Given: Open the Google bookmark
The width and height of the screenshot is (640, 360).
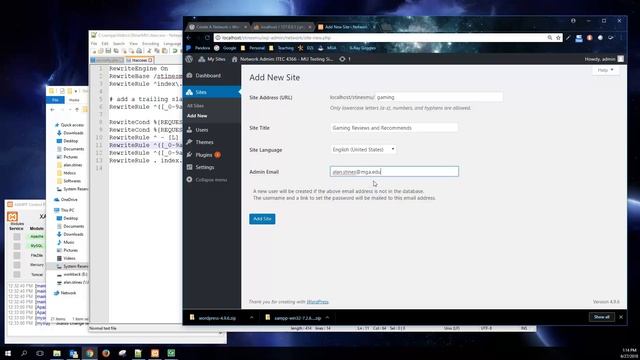Looking at the screenshot, I should (225, 48).
